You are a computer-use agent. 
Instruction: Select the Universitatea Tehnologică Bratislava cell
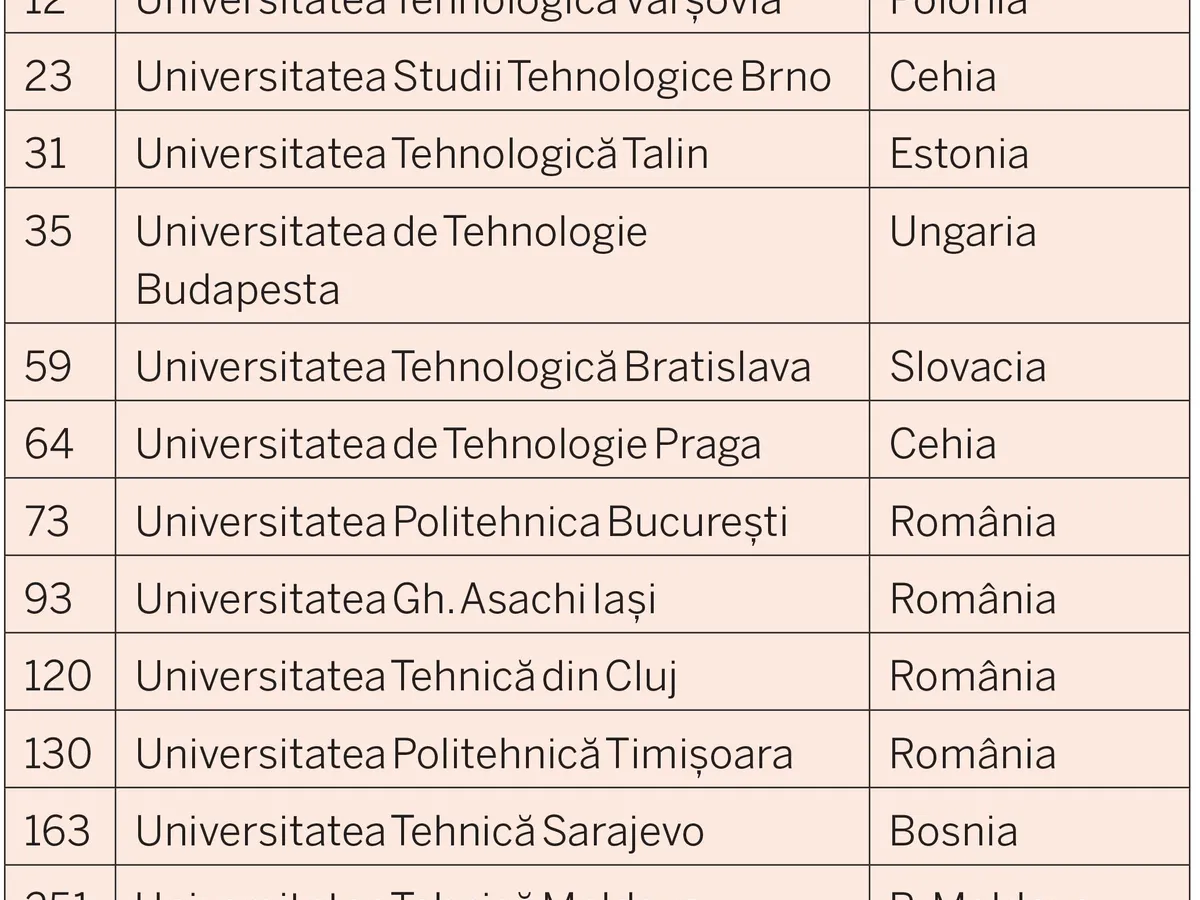tap(473, 367)
